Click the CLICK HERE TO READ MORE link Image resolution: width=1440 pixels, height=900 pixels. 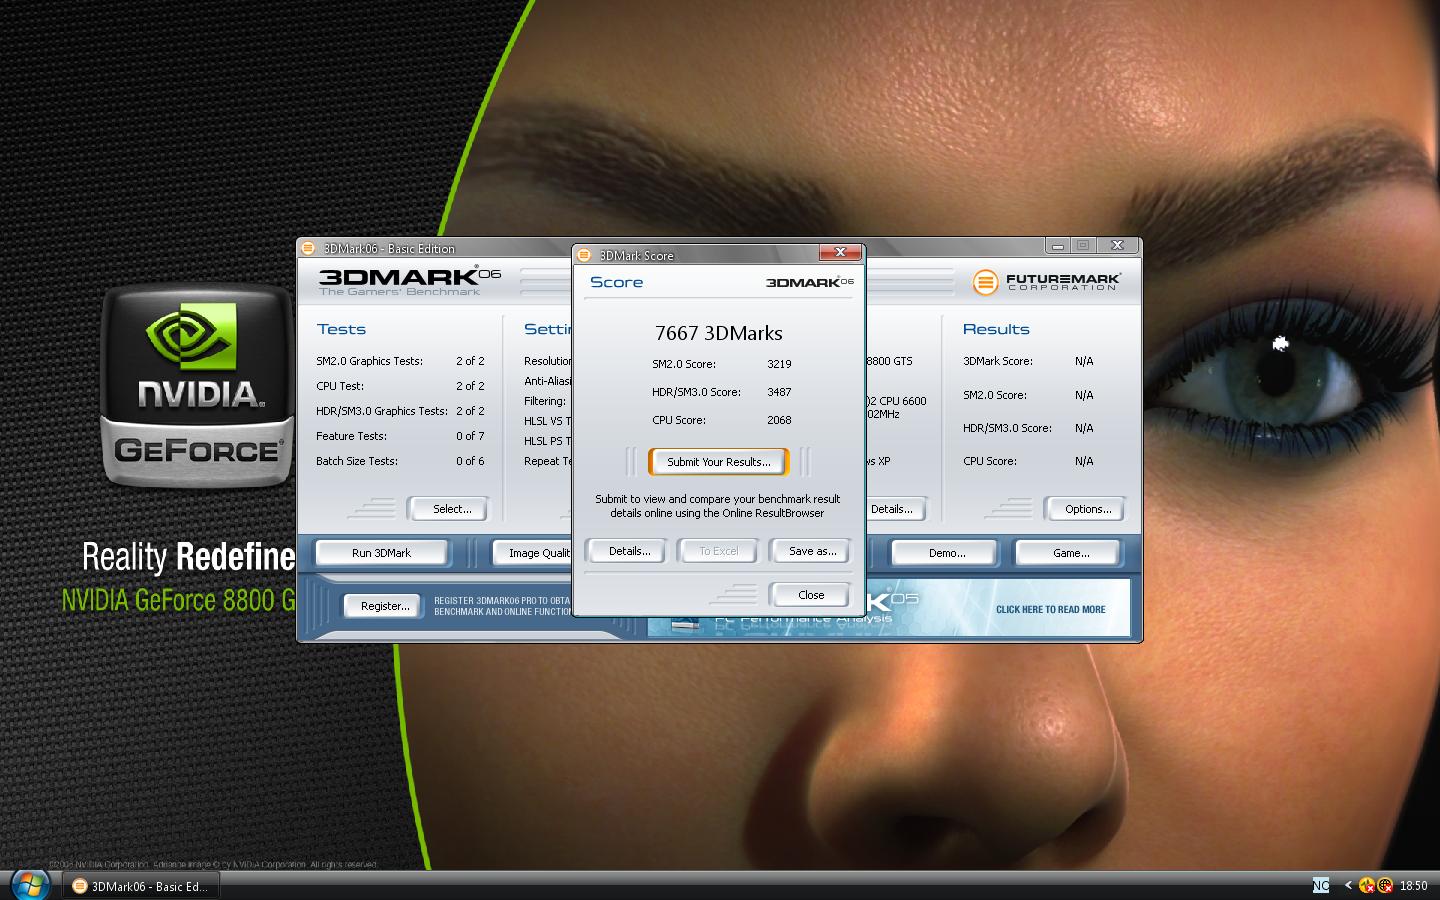1050,609
